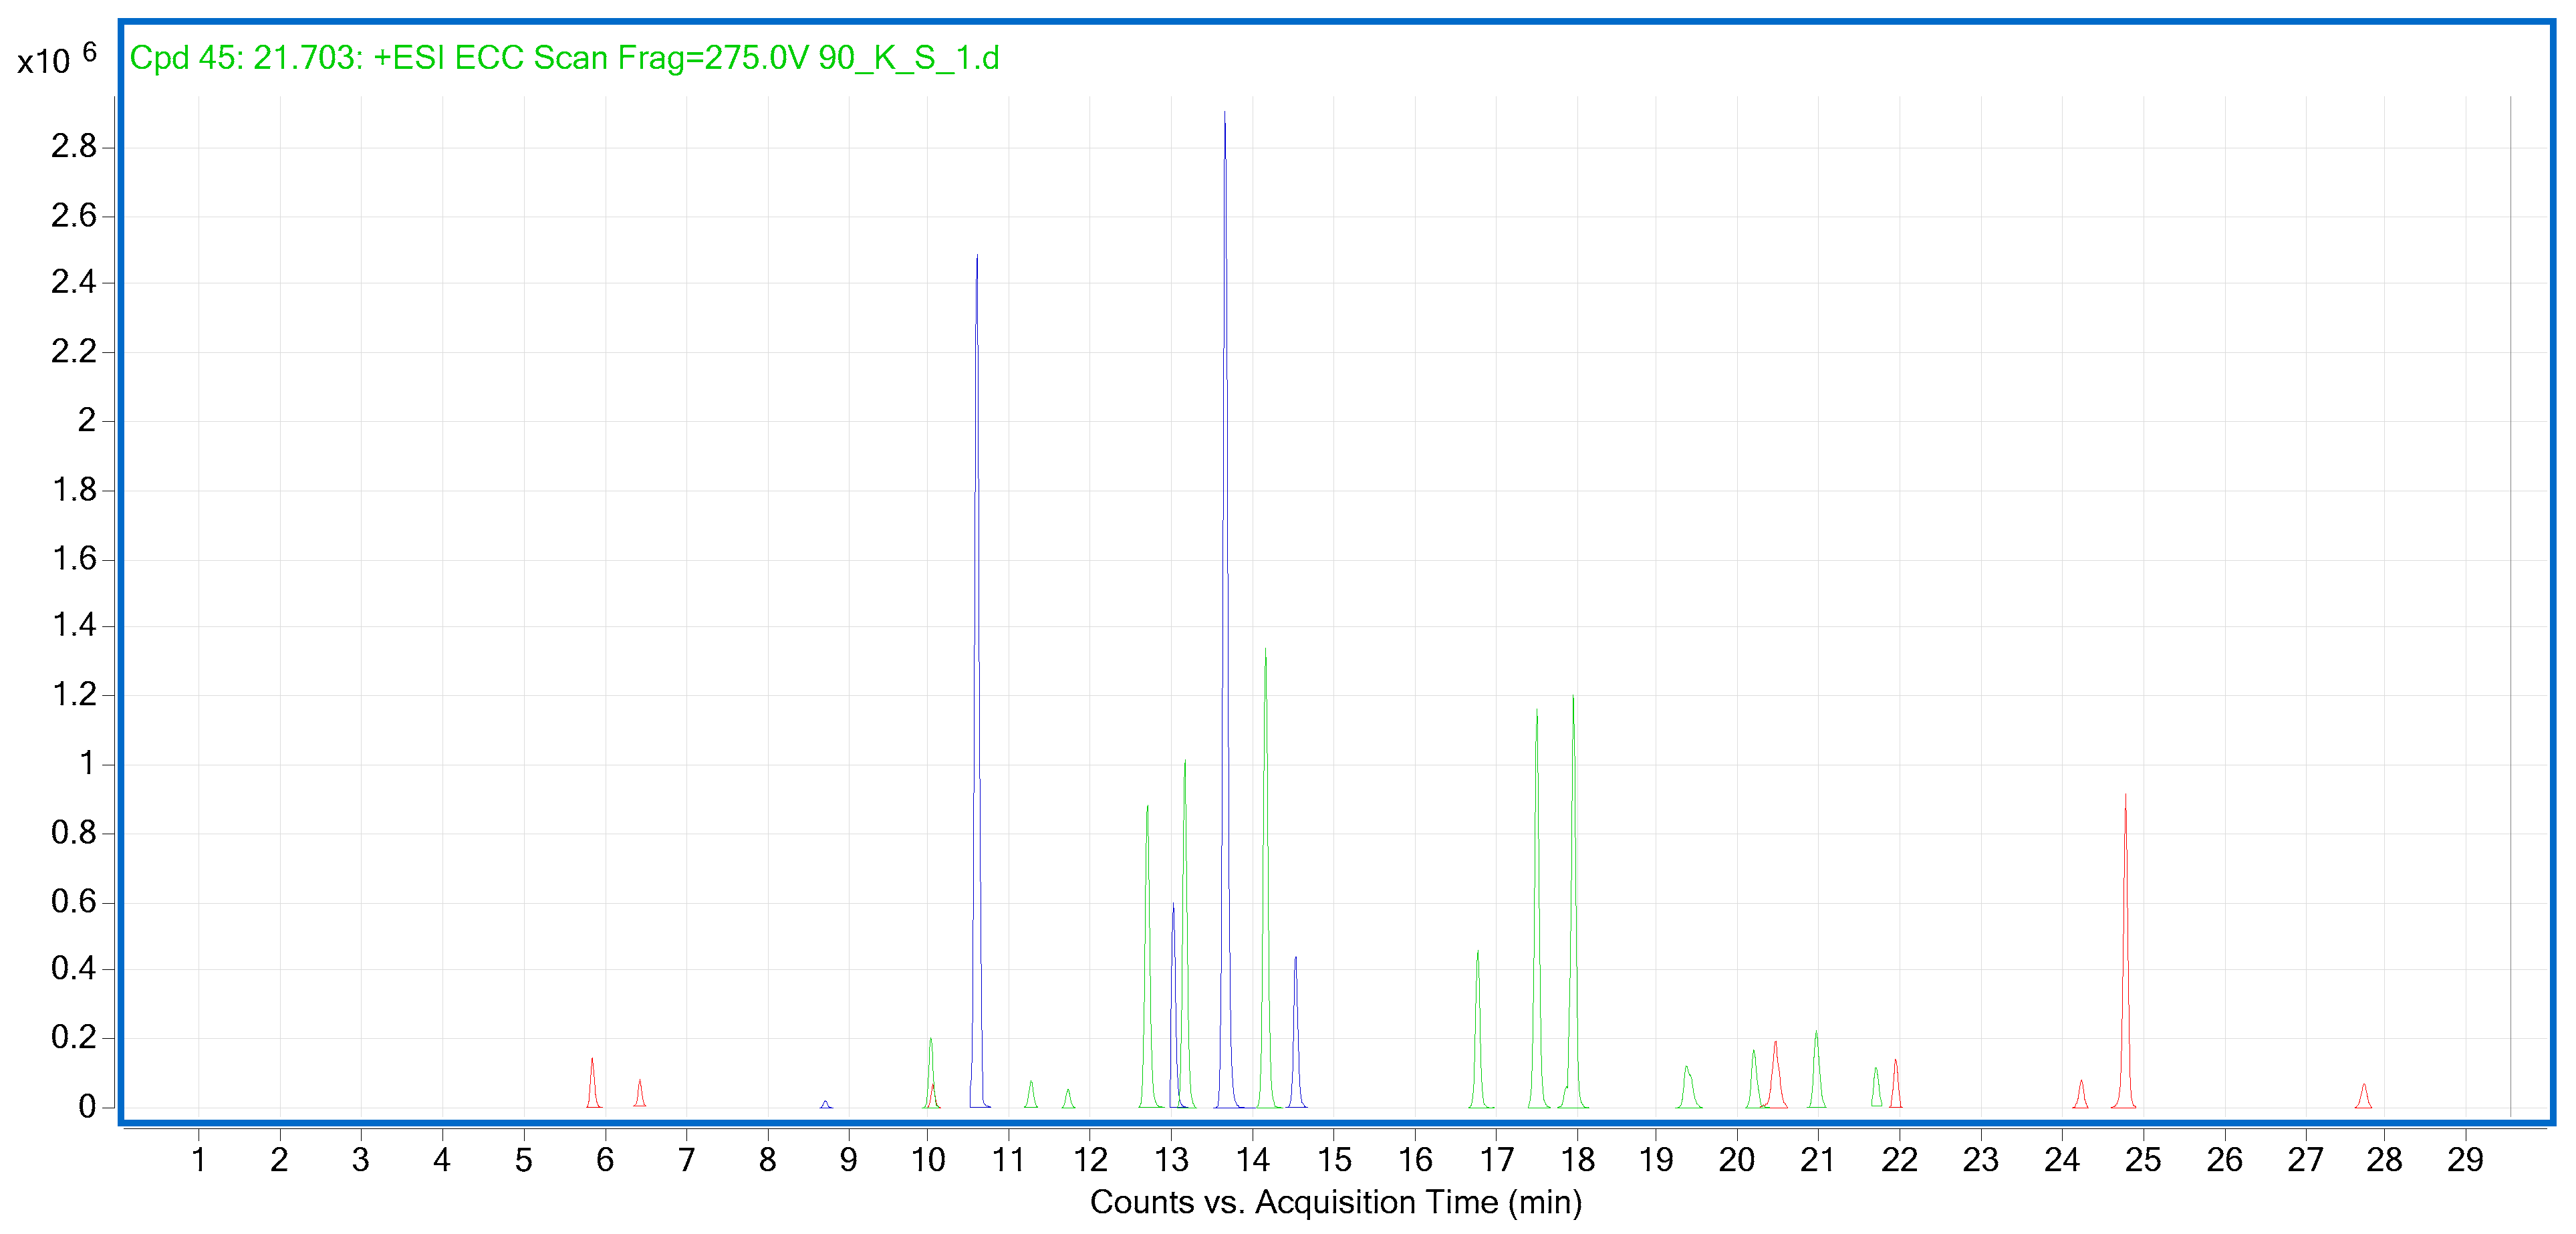Click the Cpd 45 chromatogram title text
This screenshot has width=2576, height=1234.
pos(564,58)
